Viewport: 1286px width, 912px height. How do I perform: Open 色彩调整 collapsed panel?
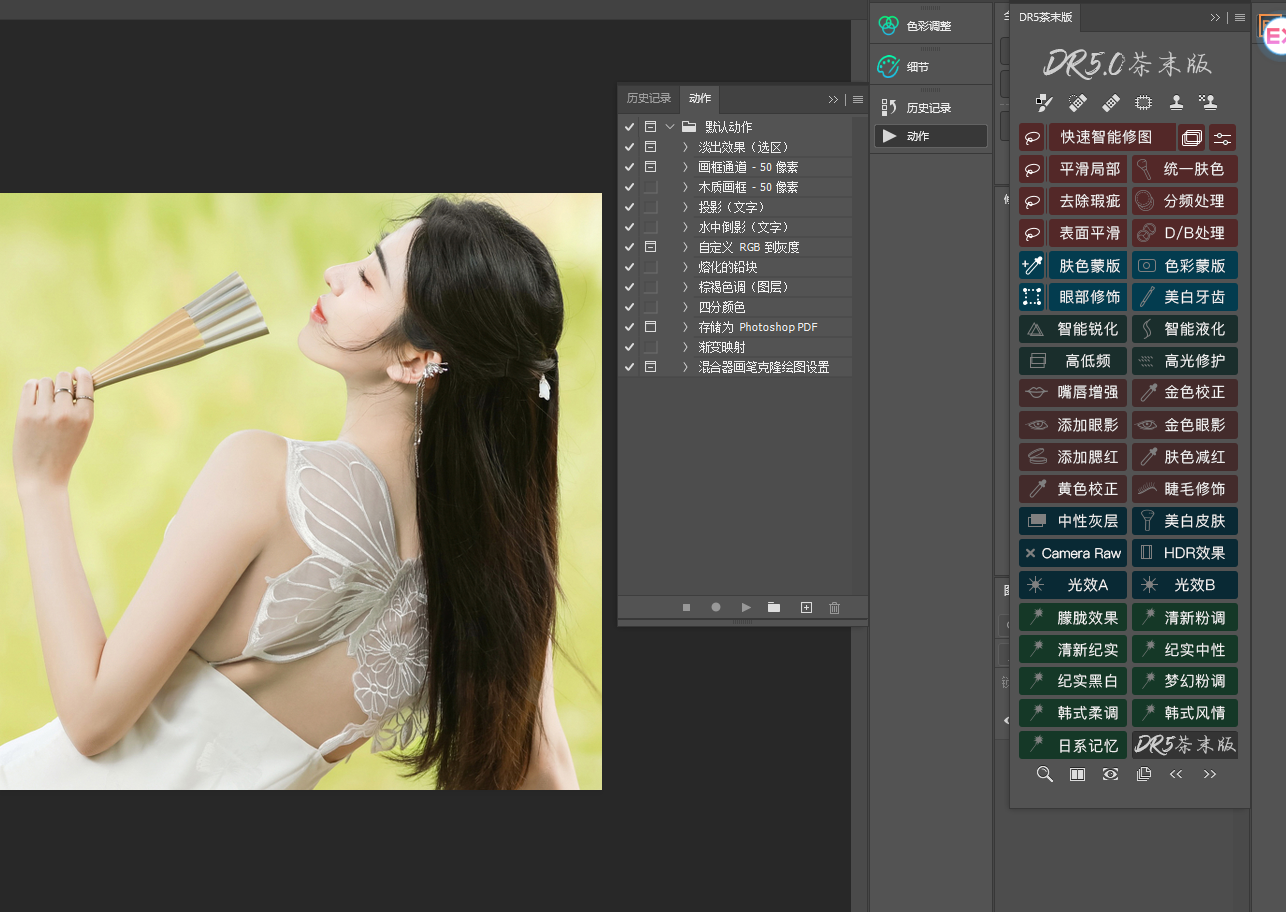click(x=930, y=26)
